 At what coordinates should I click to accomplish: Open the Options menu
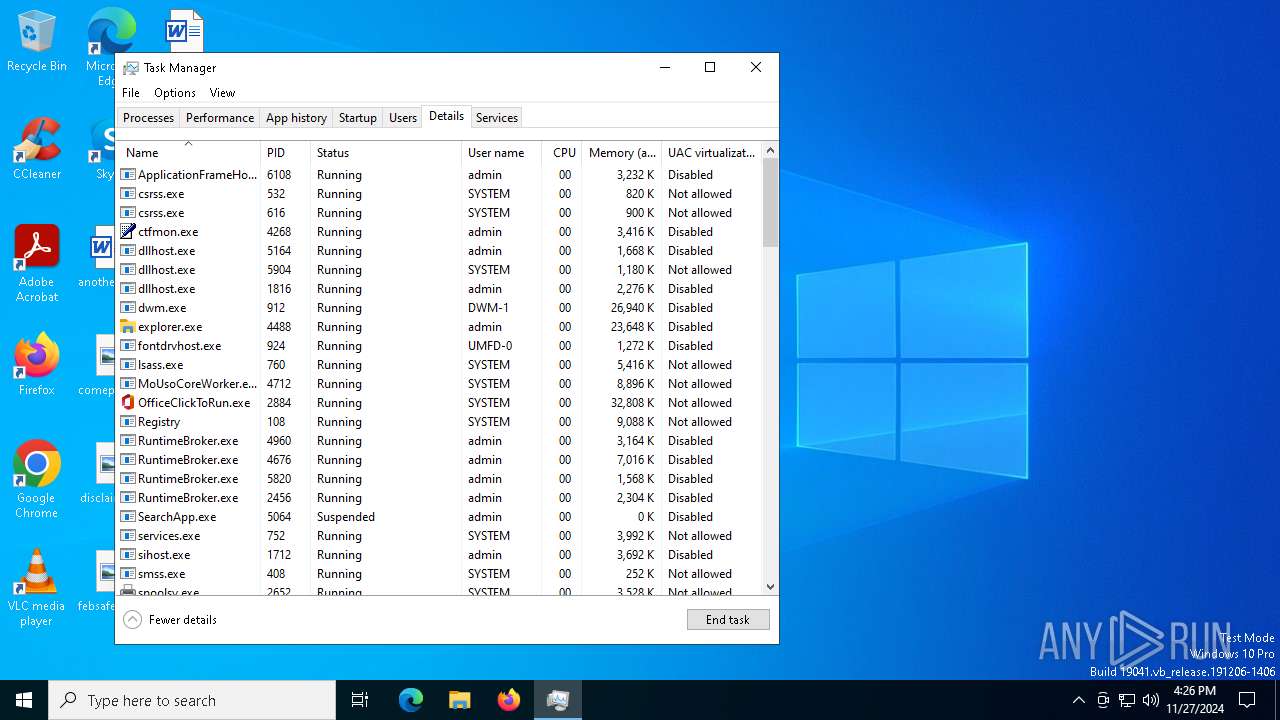[175, 93]
